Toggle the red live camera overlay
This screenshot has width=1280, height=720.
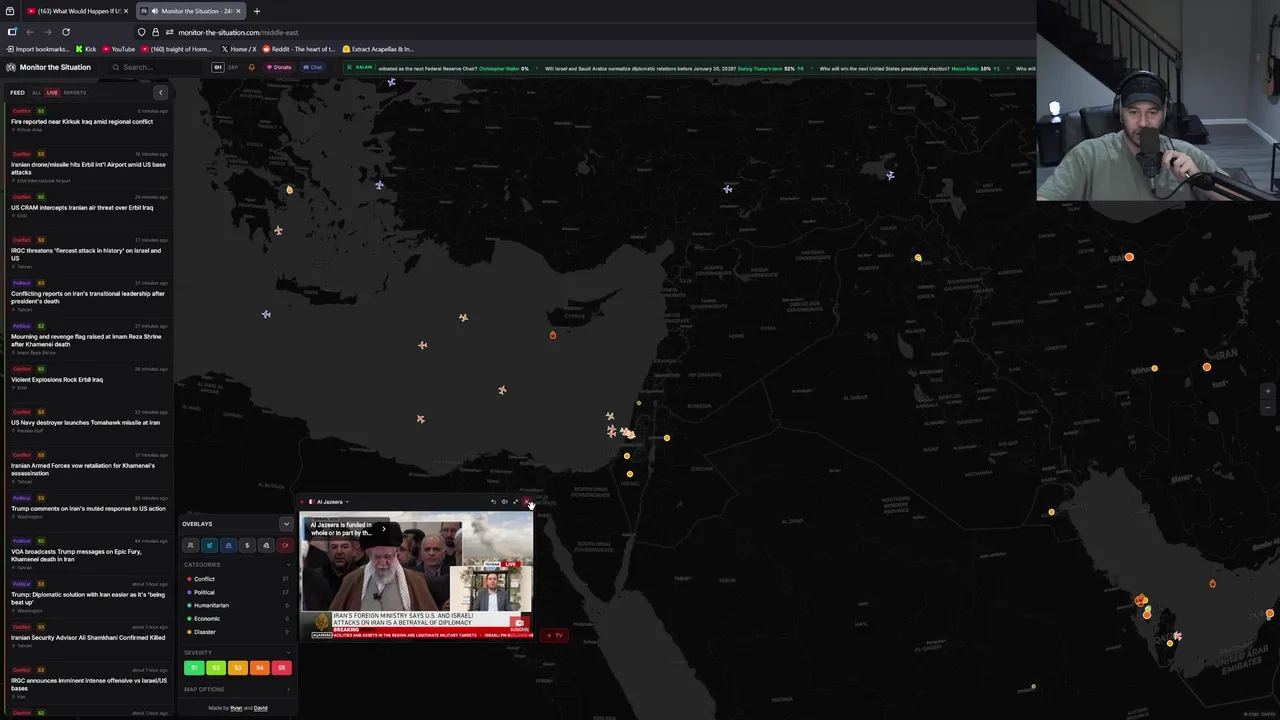[285, 545]
